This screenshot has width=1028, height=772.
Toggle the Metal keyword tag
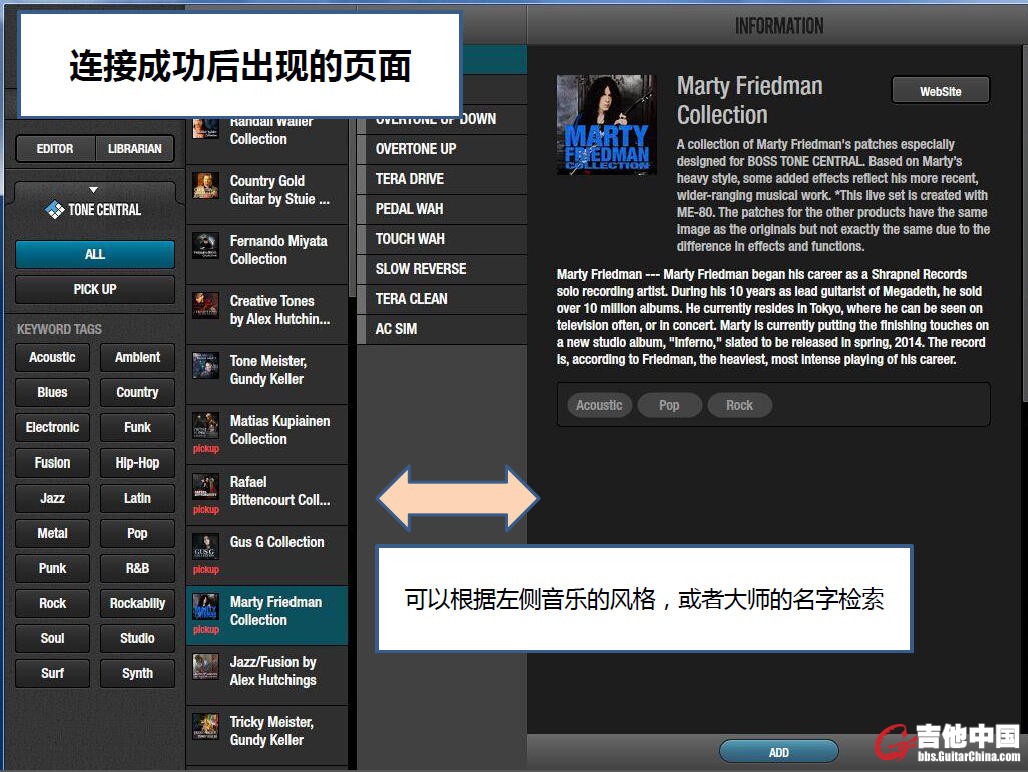(x=52, y=533)
